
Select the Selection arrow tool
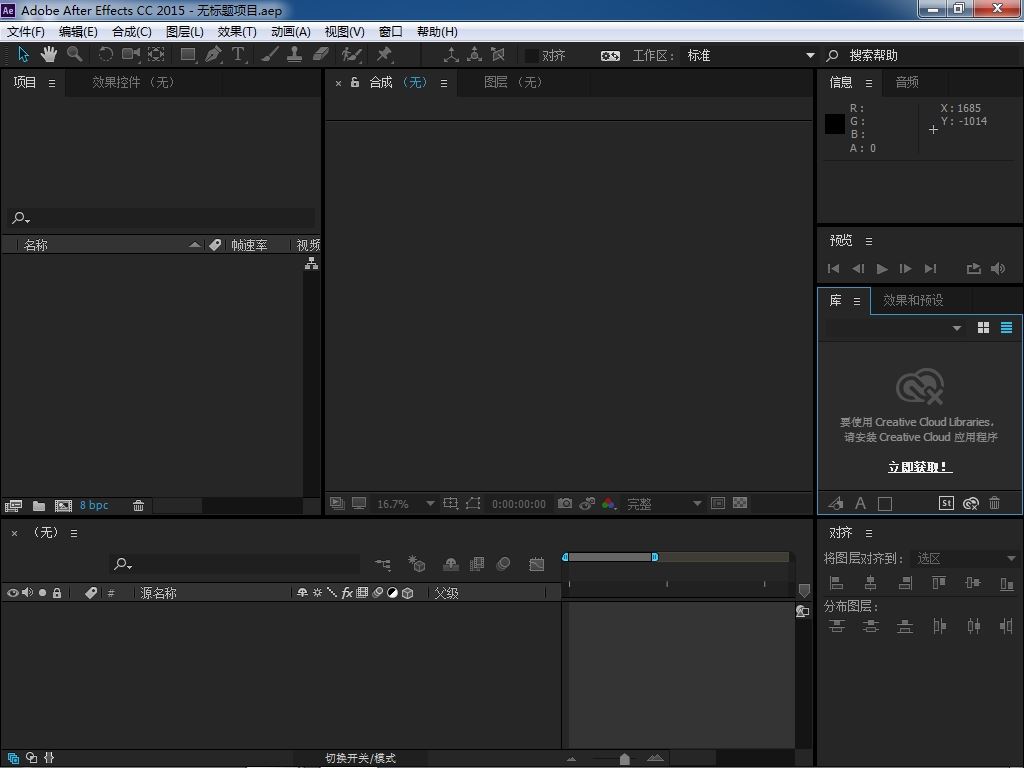pyautogui.click(x=24, y=54)
